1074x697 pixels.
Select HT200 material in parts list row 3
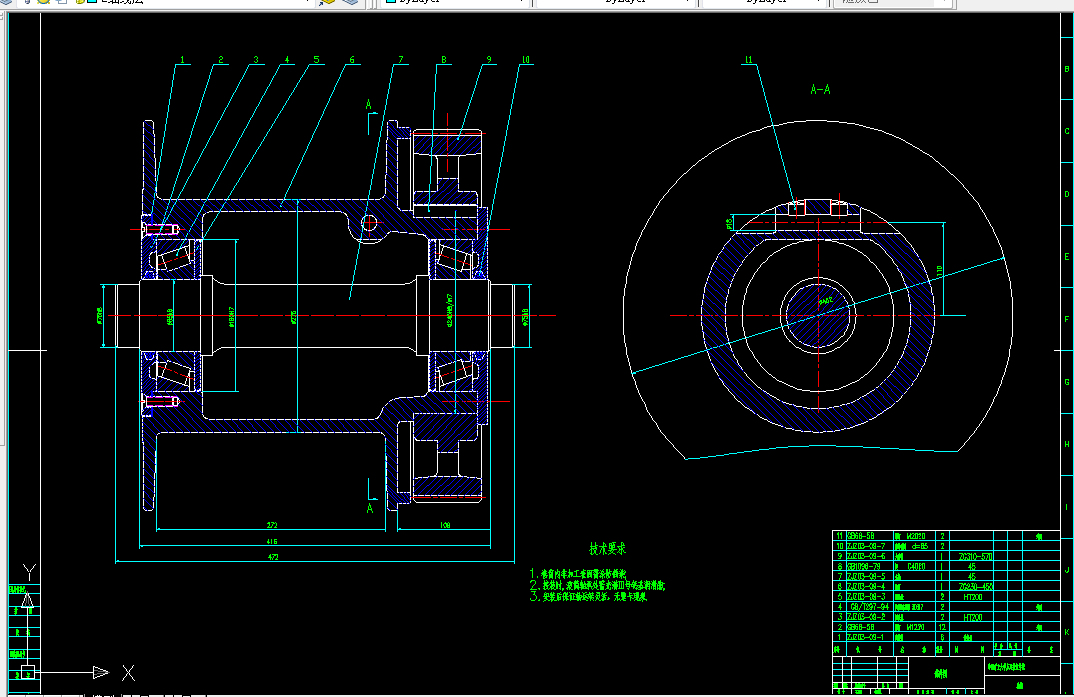(x=973, y=618)
